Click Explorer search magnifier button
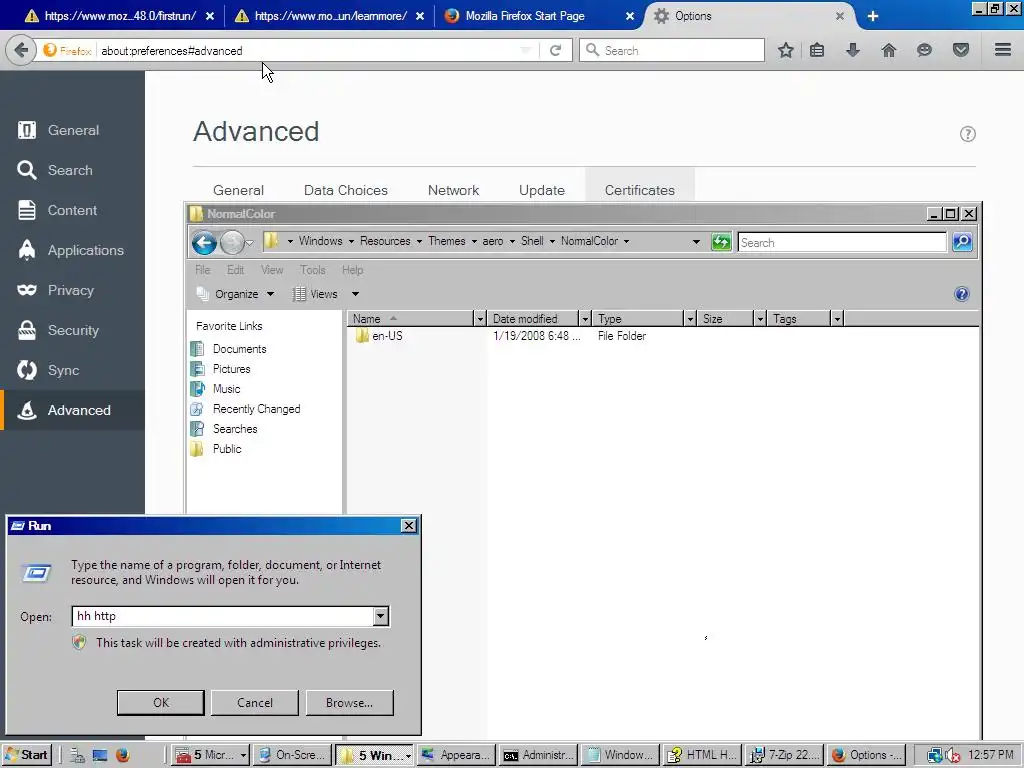Screen dimensions: 1024x768 963,242
